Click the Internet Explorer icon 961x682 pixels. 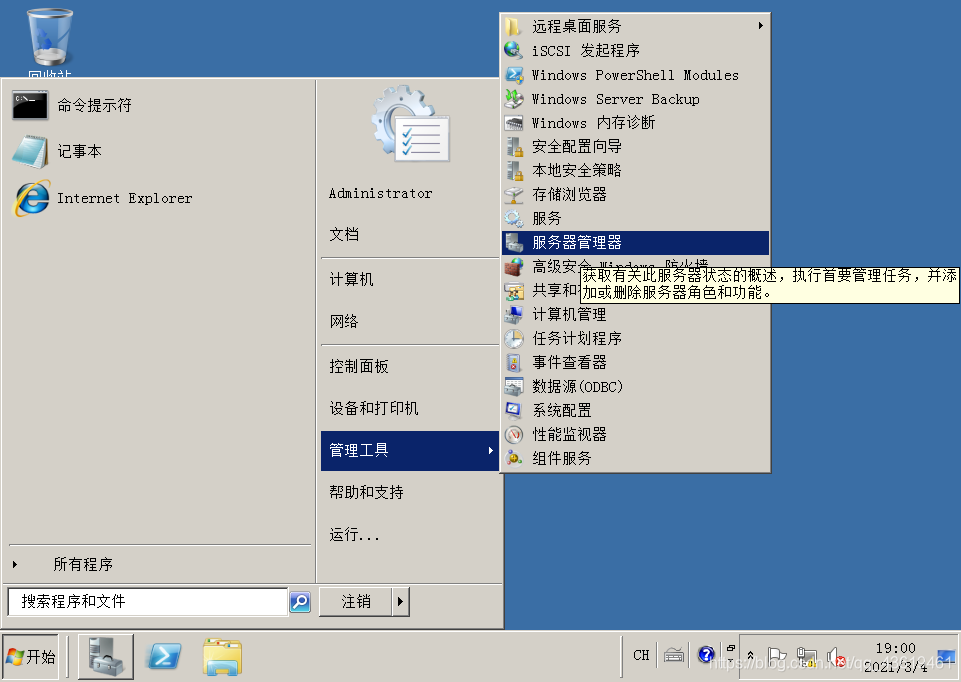click(32, 198)
